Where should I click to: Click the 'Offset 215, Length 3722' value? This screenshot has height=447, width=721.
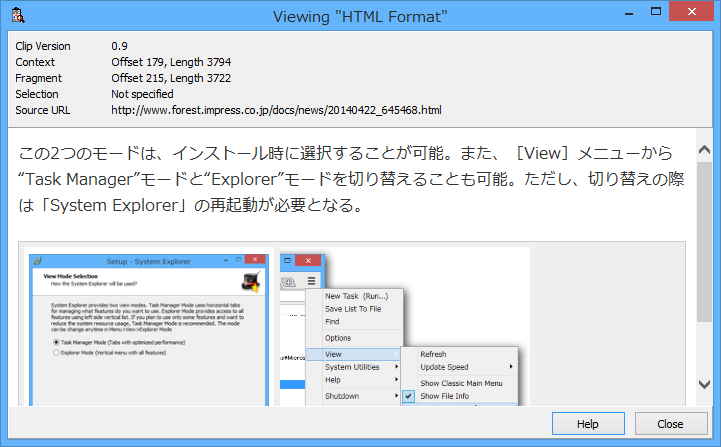pyautogui.click(x=171, y=78)
